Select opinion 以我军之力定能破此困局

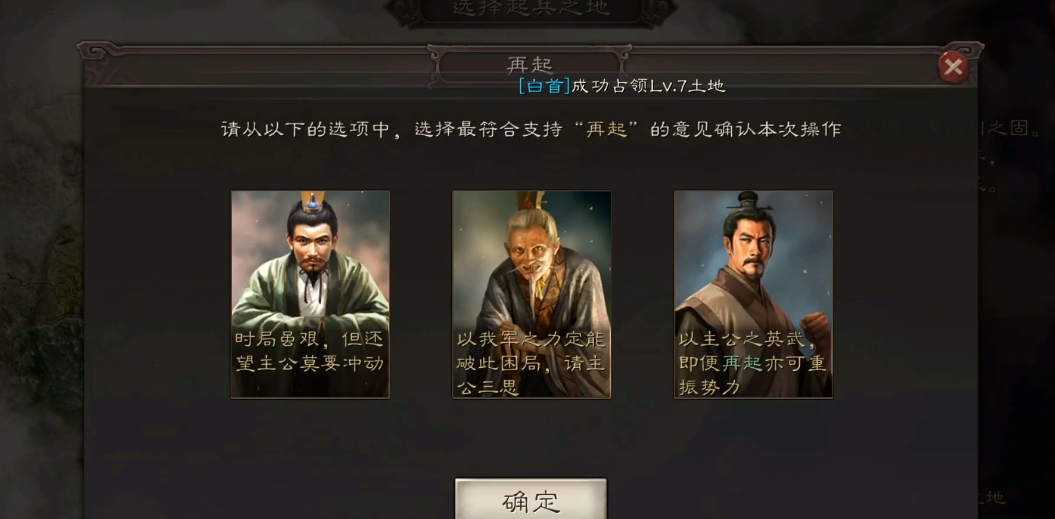click(x=532, y=363)
